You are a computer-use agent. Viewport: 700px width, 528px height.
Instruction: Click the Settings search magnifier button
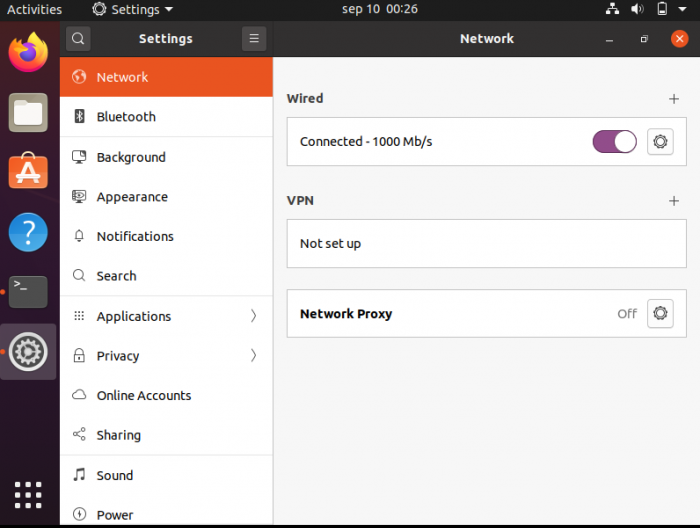point(78,39)
